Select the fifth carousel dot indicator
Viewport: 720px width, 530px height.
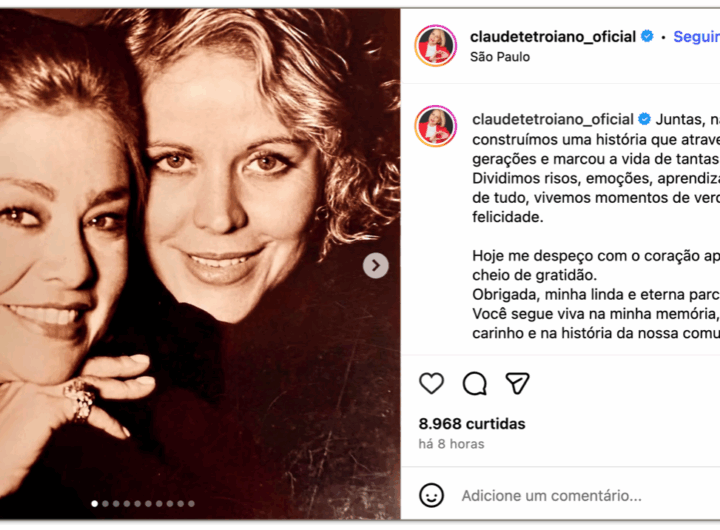137,503
